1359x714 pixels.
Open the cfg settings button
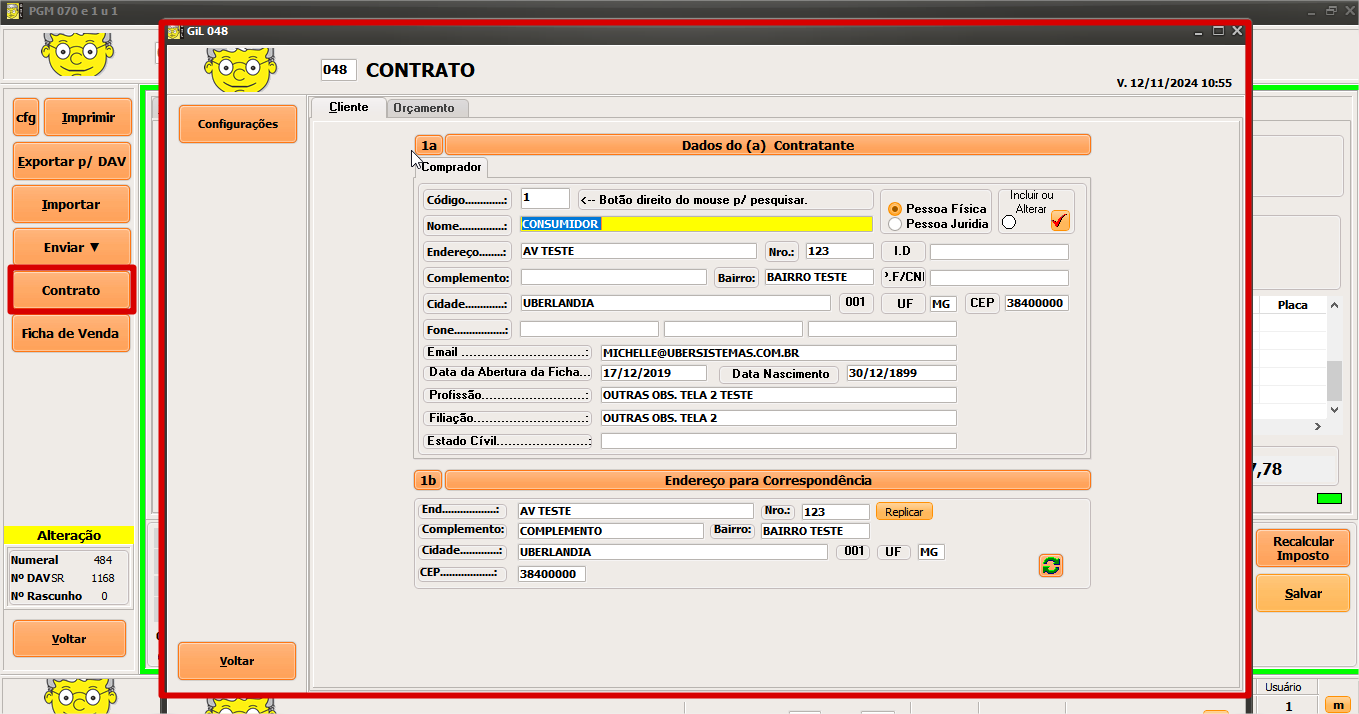(25, 118)
